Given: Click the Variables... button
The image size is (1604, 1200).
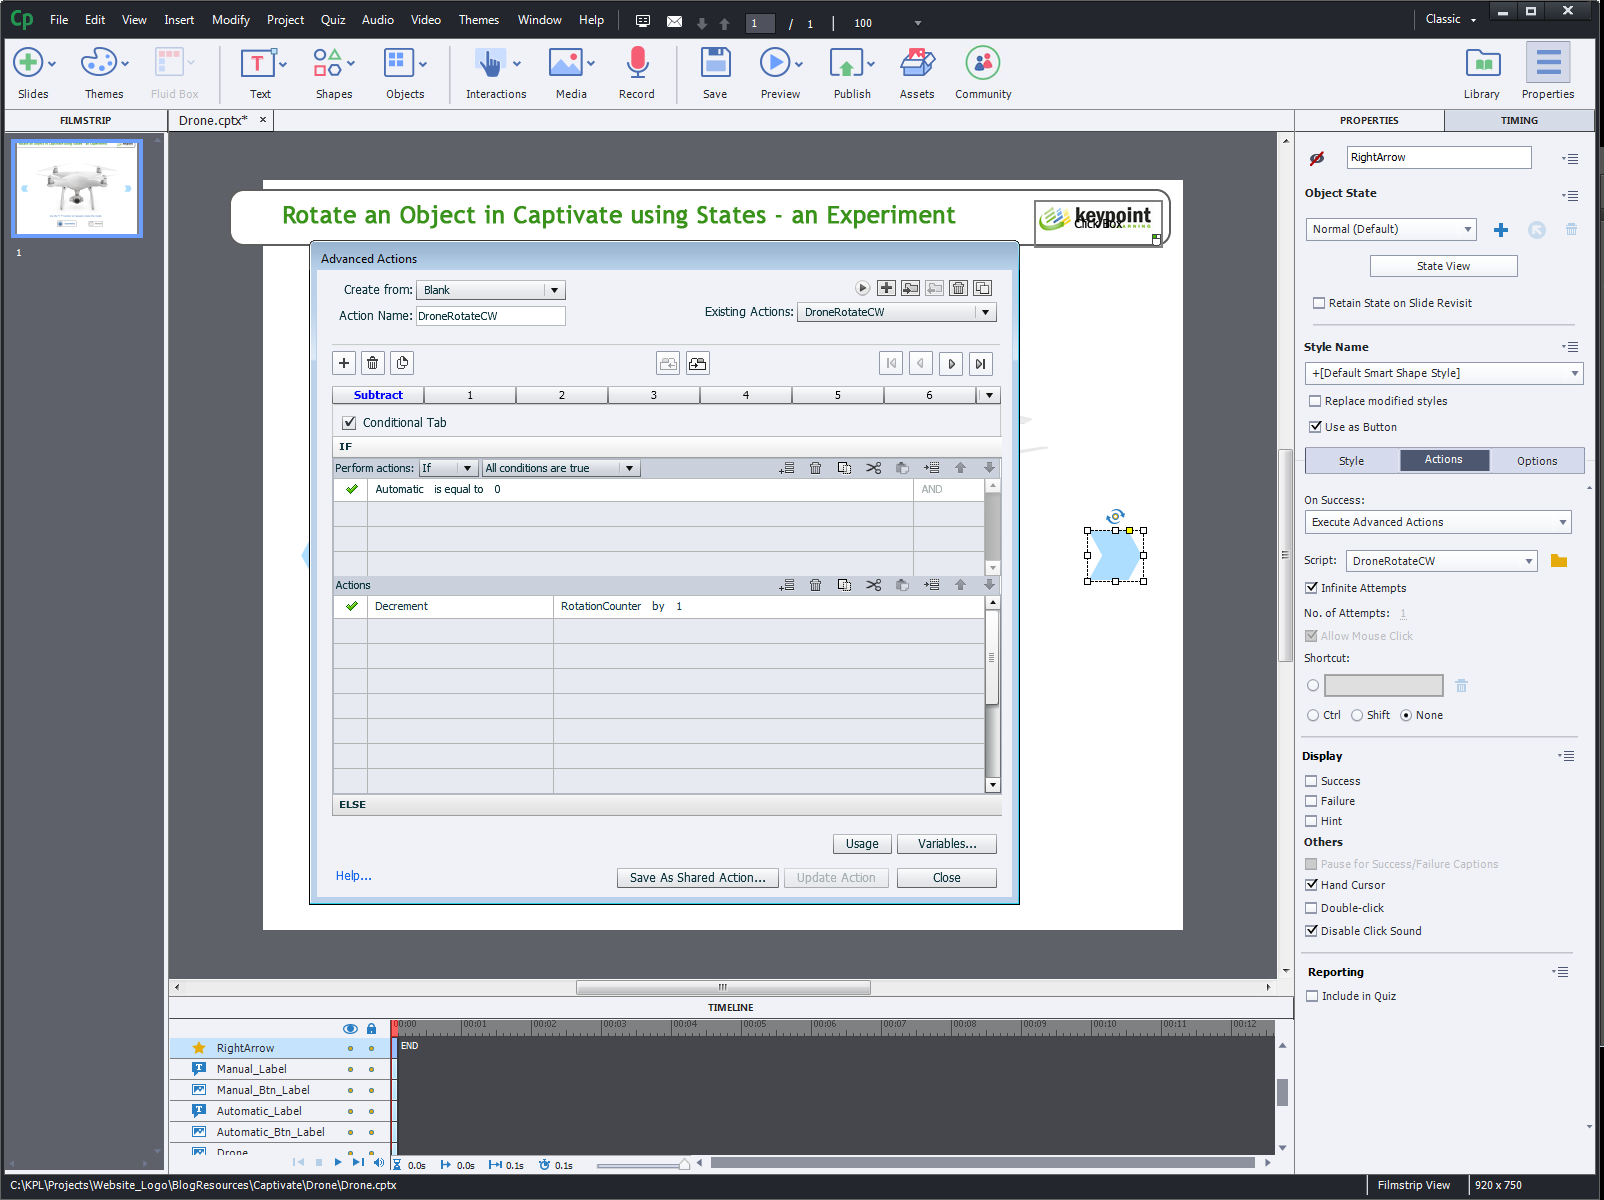Looking at the screenshot, I should pos(946,844).
